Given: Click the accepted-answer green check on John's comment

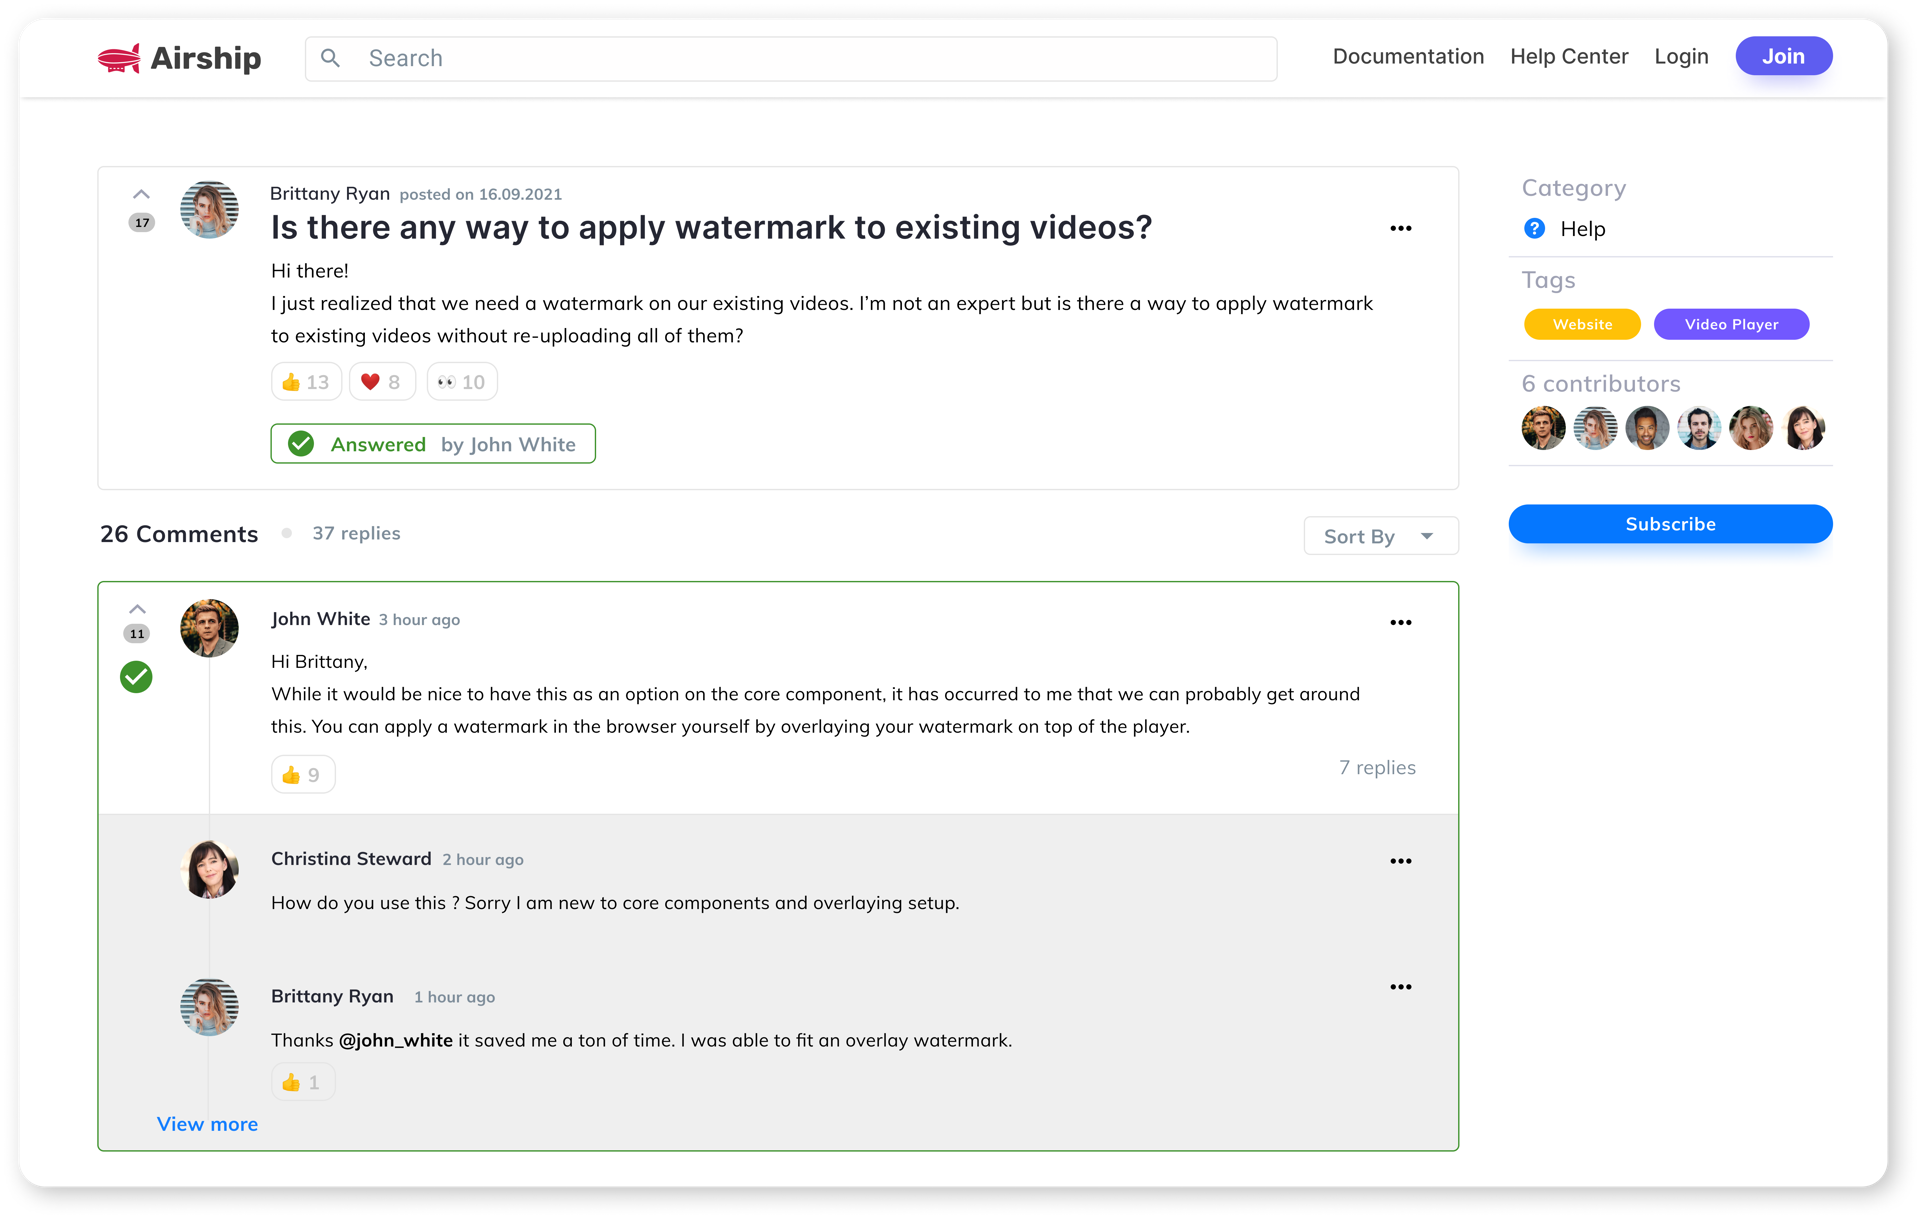Looking at the screenshot, I should pos(136,677).
